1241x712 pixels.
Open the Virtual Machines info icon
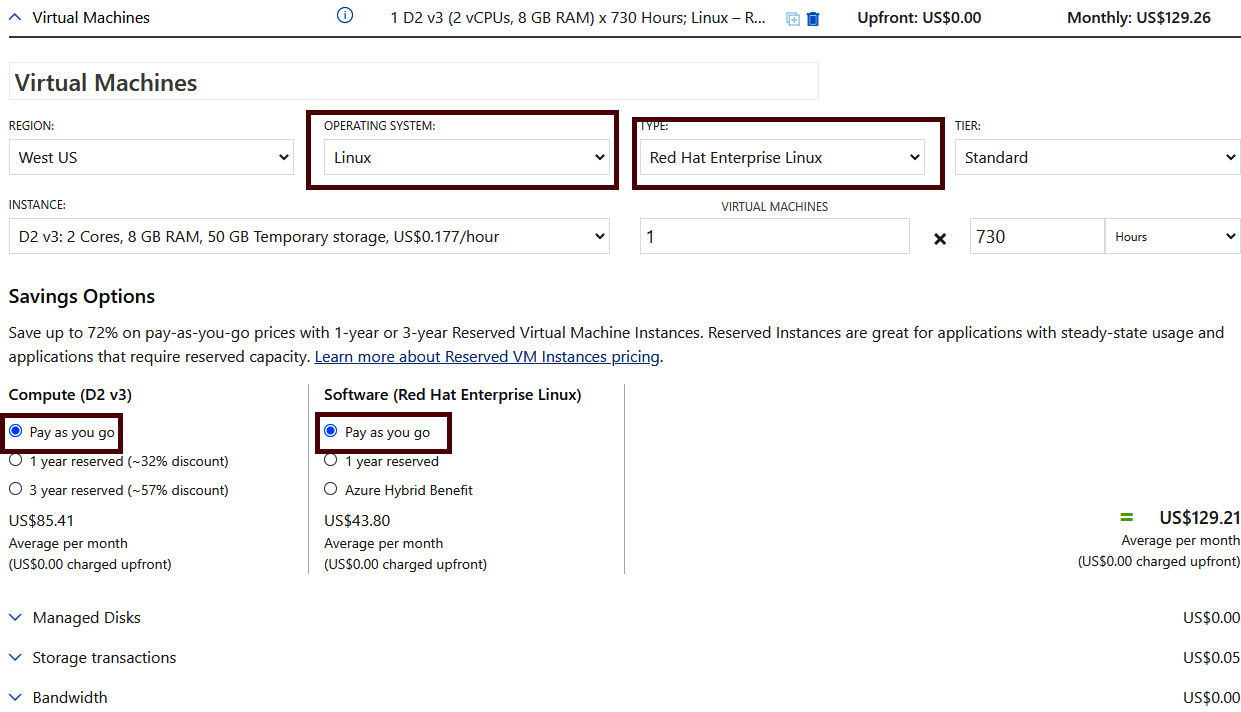pos(345,16)
